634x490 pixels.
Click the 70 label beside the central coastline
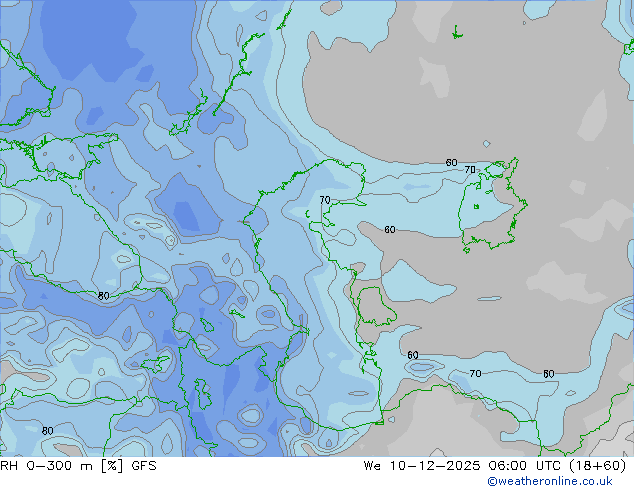tap(325, 200)
